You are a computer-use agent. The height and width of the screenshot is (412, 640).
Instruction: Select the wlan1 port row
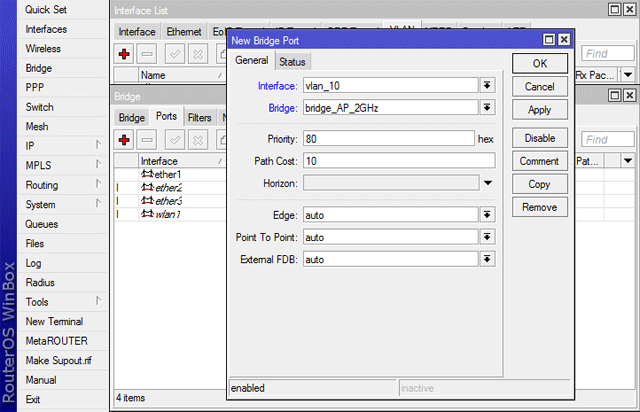coord(170,214)
